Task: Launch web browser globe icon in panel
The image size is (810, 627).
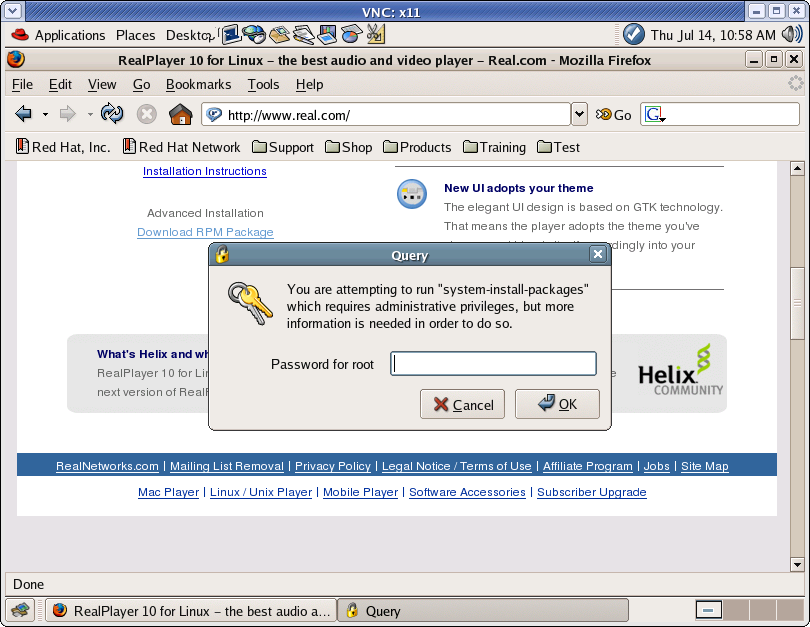Action: 254,34
